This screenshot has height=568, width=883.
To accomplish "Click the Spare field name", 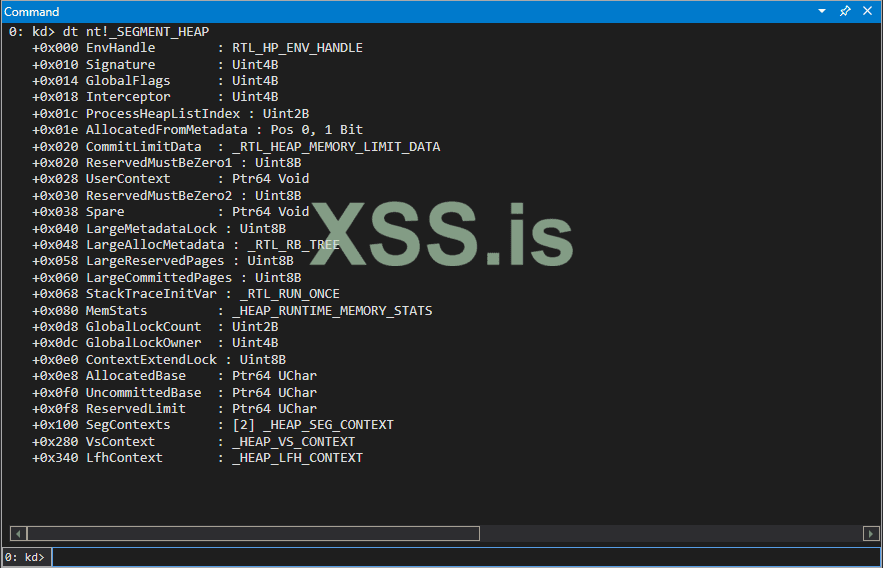I will (x=105, y=212).
